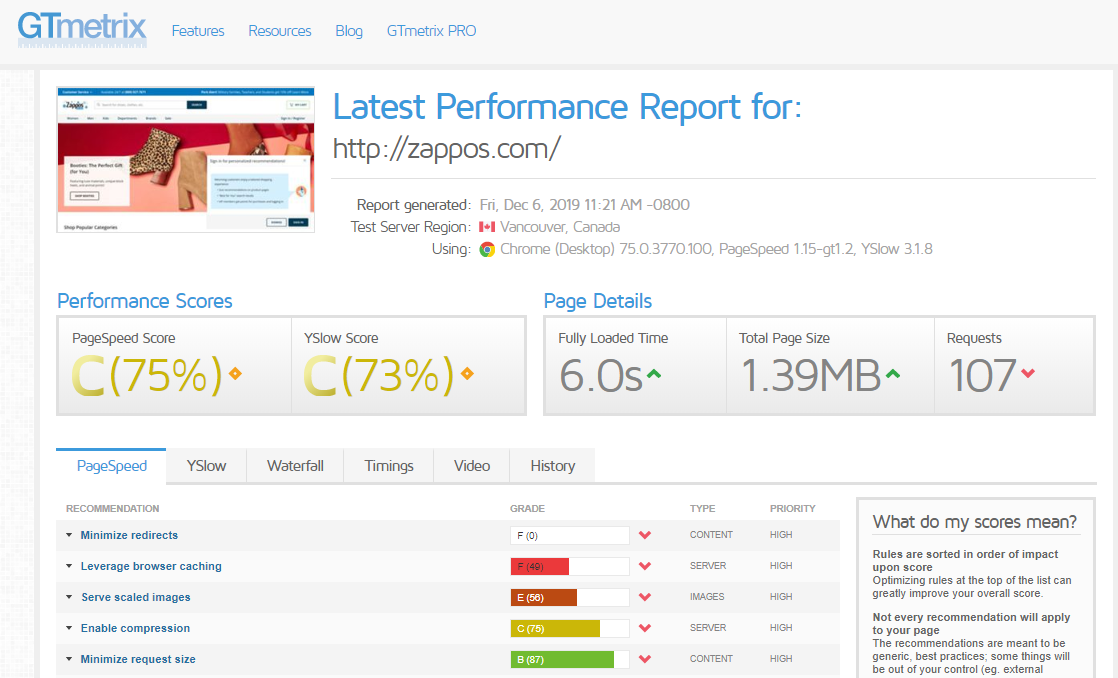Click the GRADE column header

[528, 508]
